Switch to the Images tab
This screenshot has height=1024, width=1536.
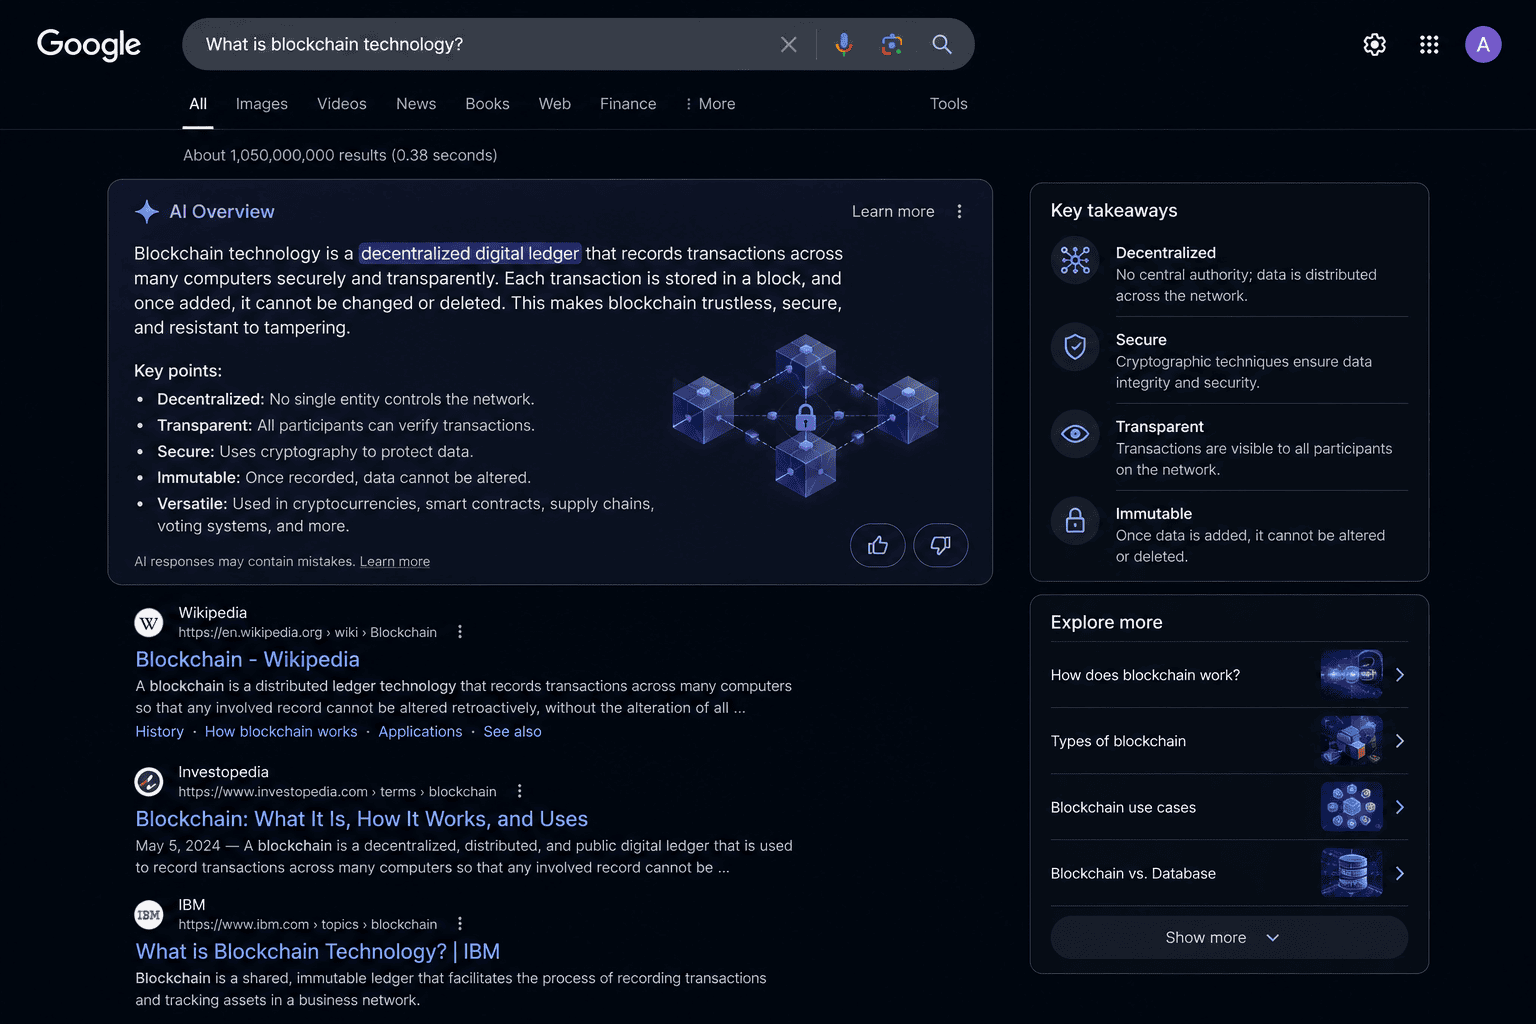(x=262, y=104)
